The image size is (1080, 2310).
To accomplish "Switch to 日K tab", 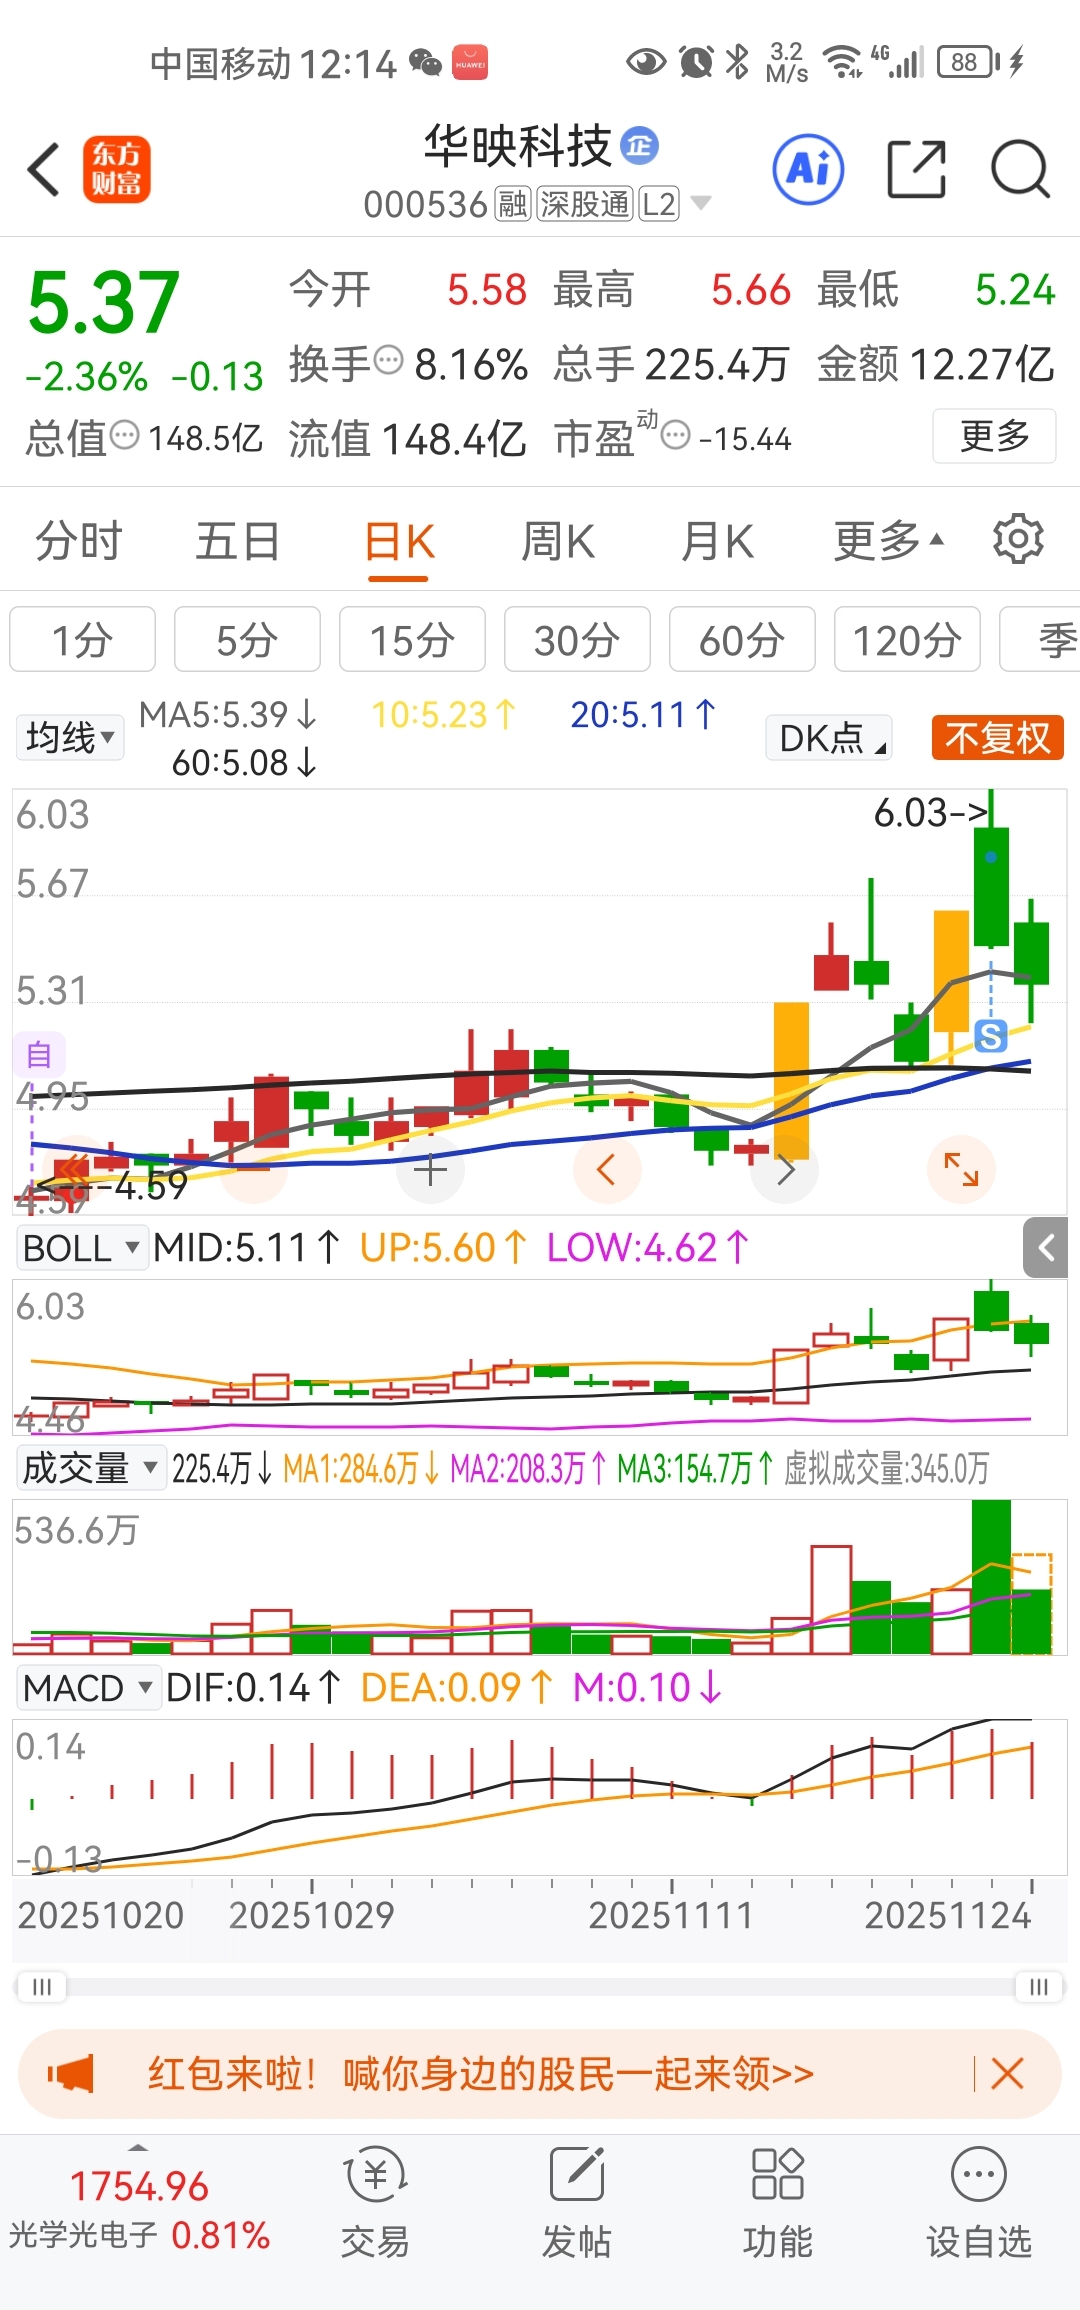I will click(398, 541).
